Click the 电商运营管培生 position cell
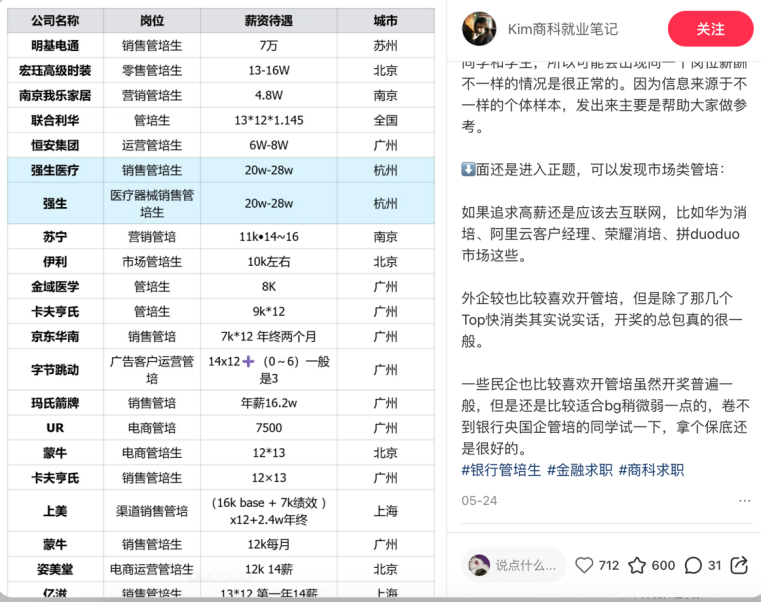Screen dimensions: 761x602 tap(152, 569)
